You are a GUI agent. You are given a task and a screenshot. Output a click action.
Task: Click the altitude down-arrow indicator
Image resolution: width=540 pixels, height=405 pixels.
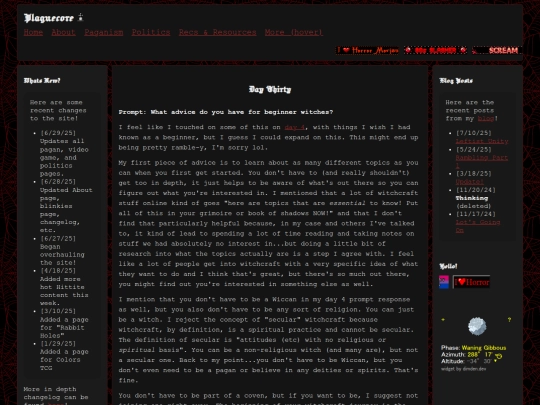pos(496,361)
